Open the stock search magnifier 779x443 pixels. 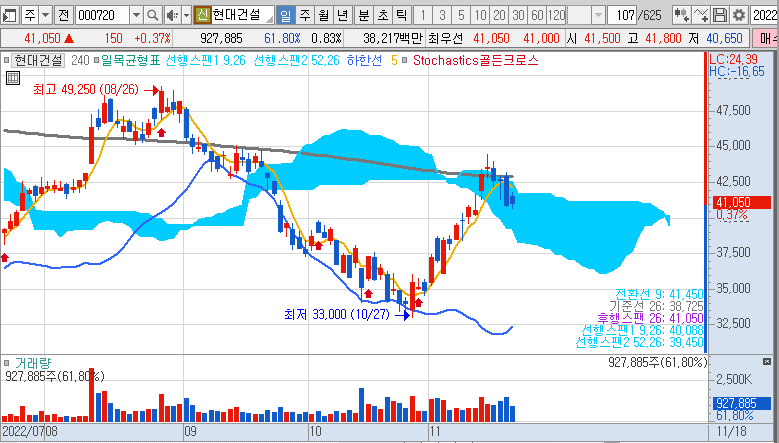(153, 15)
